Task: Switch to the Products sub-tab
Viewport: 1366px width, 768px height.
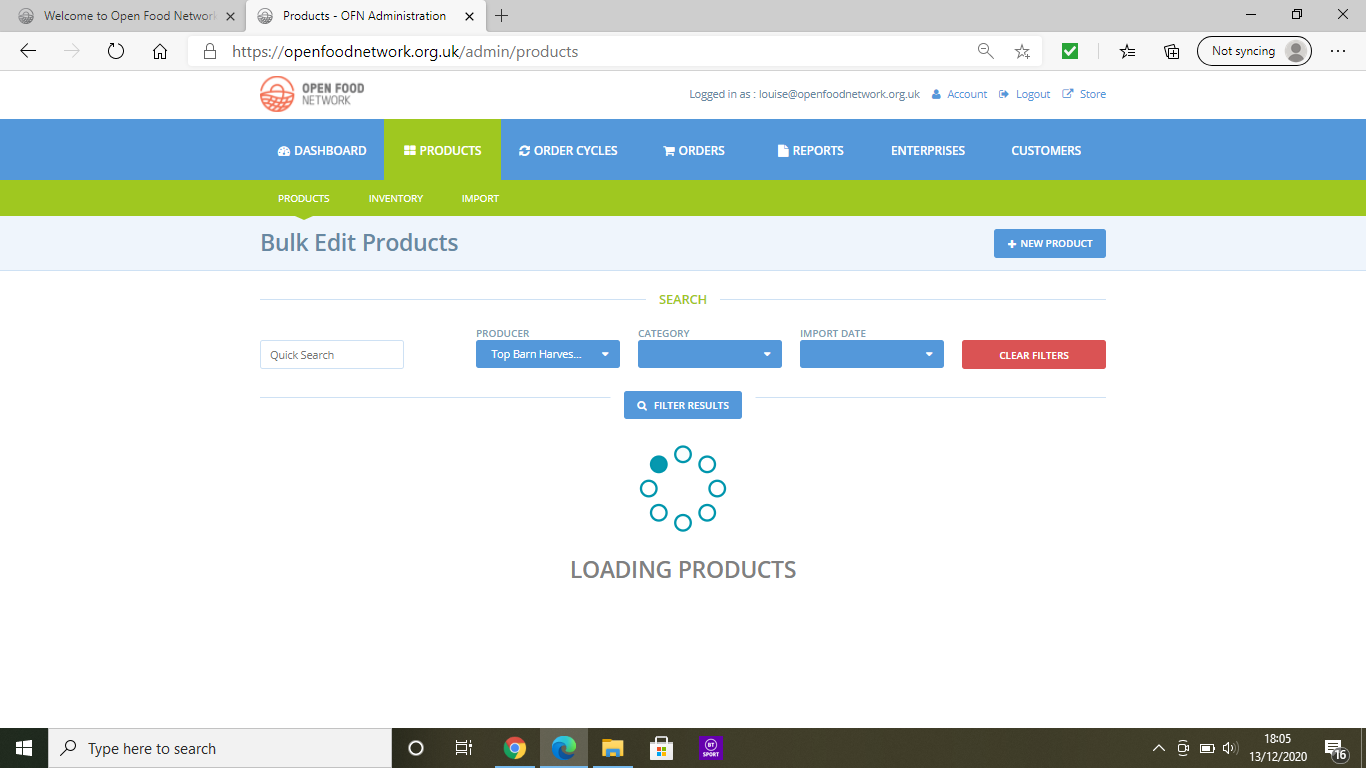Action: tap(304, 198)
